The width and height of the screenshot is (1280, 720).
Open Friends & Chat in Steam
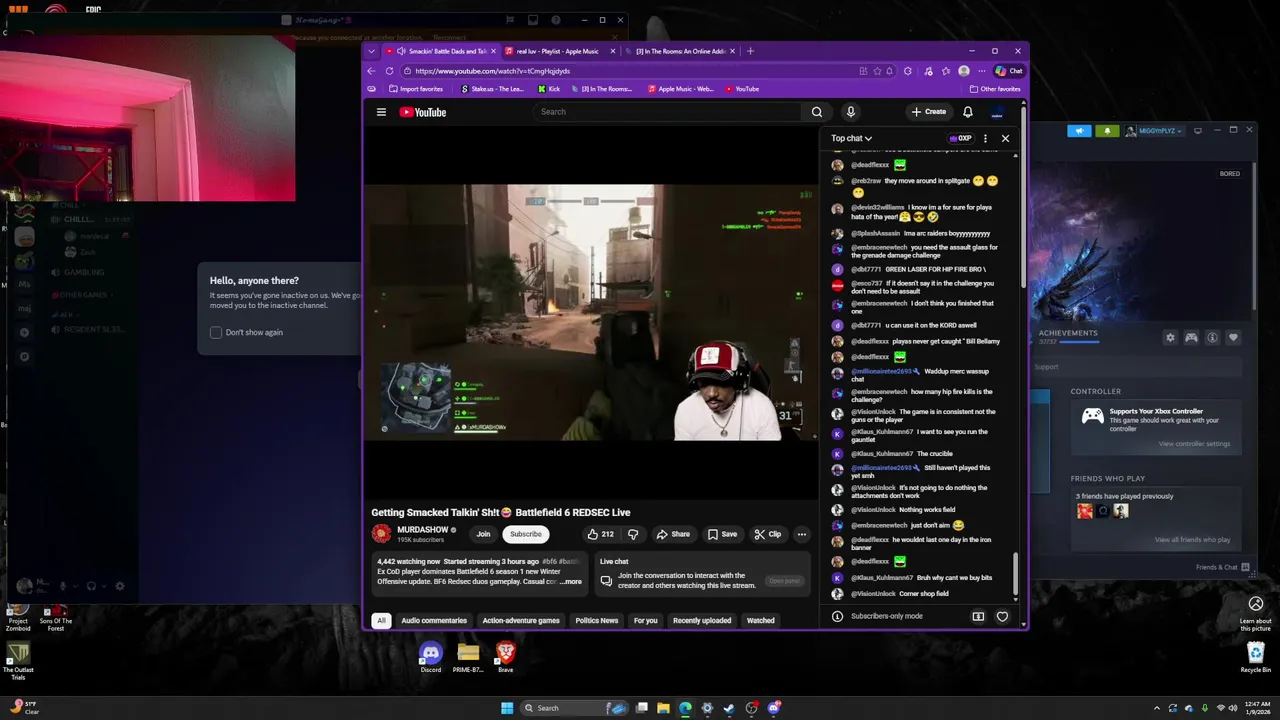coord(1222,567)
